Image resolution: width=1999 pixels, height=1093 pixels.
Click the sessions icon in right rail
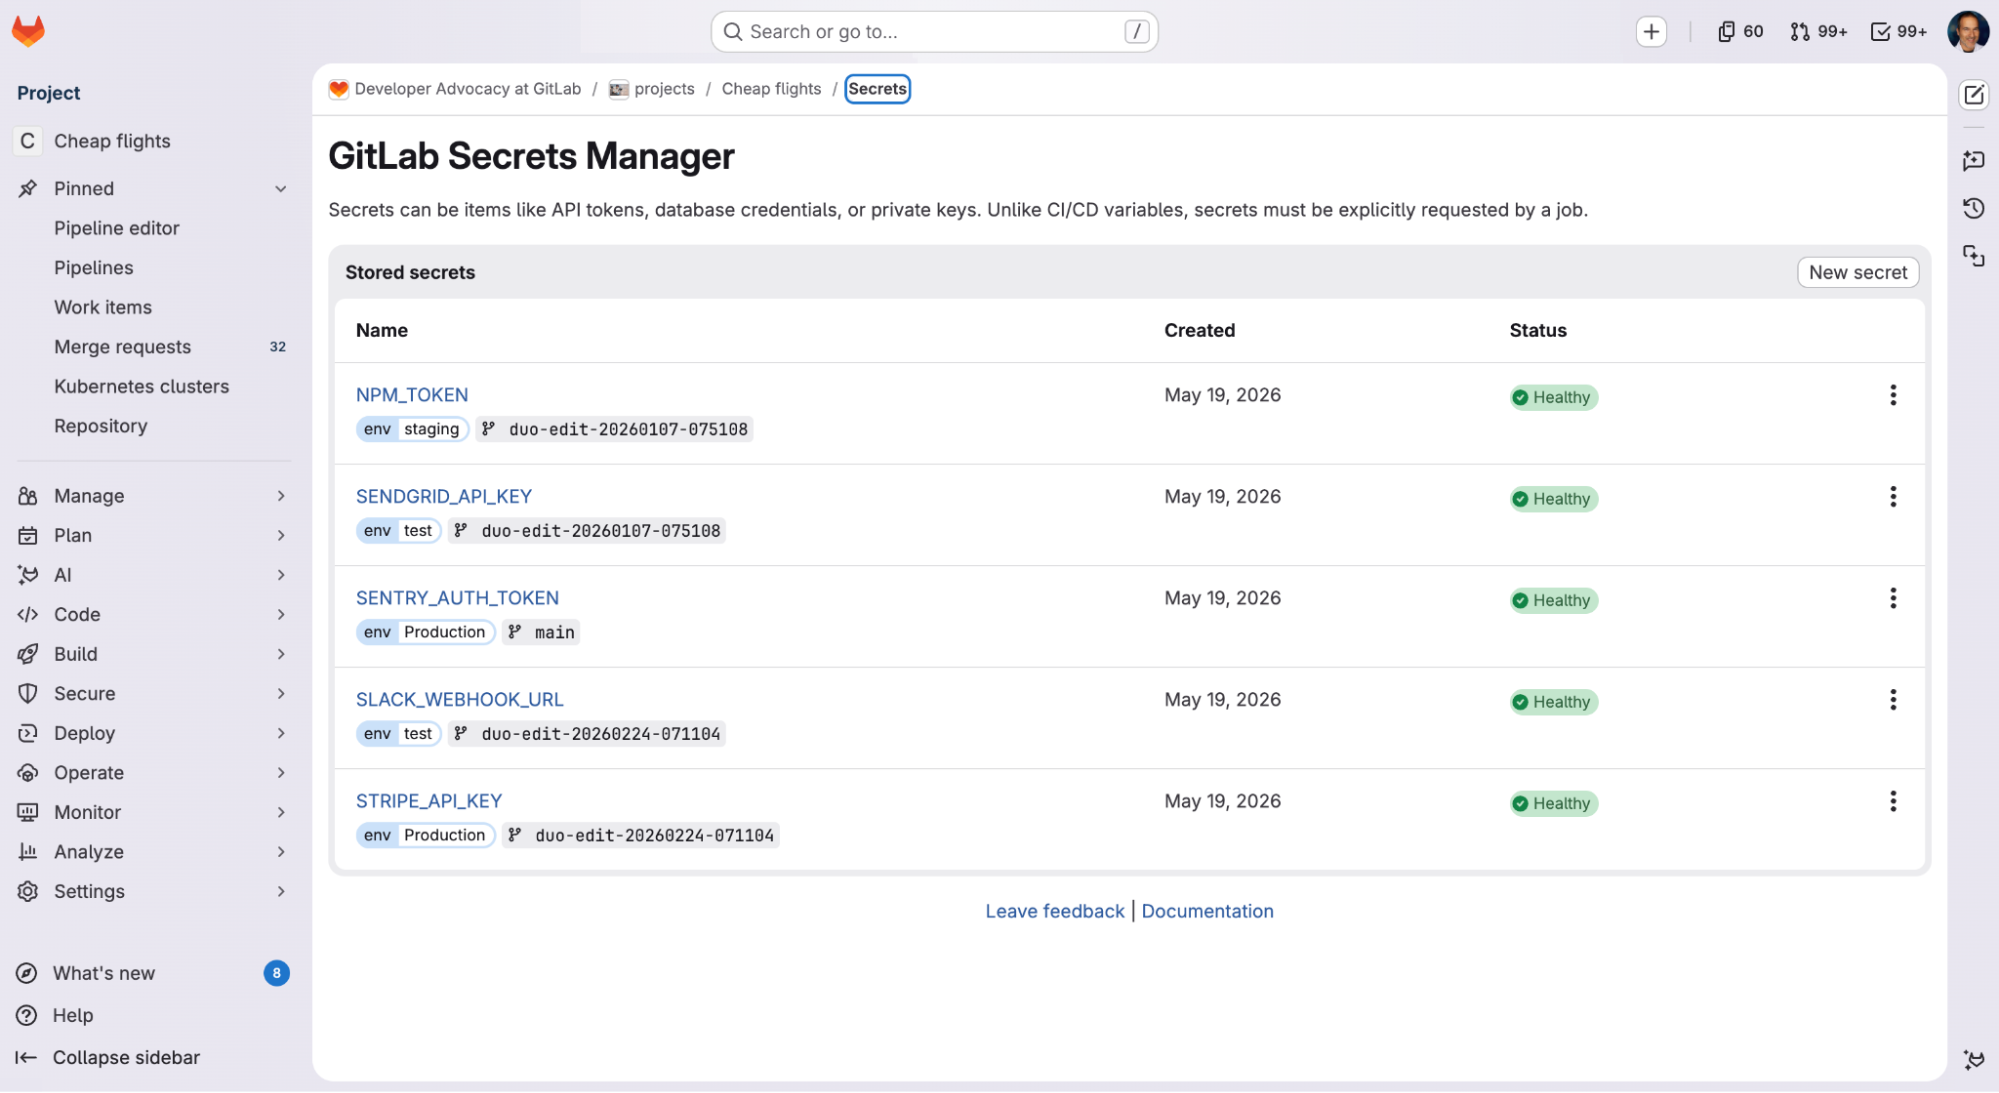(1973, 256)
